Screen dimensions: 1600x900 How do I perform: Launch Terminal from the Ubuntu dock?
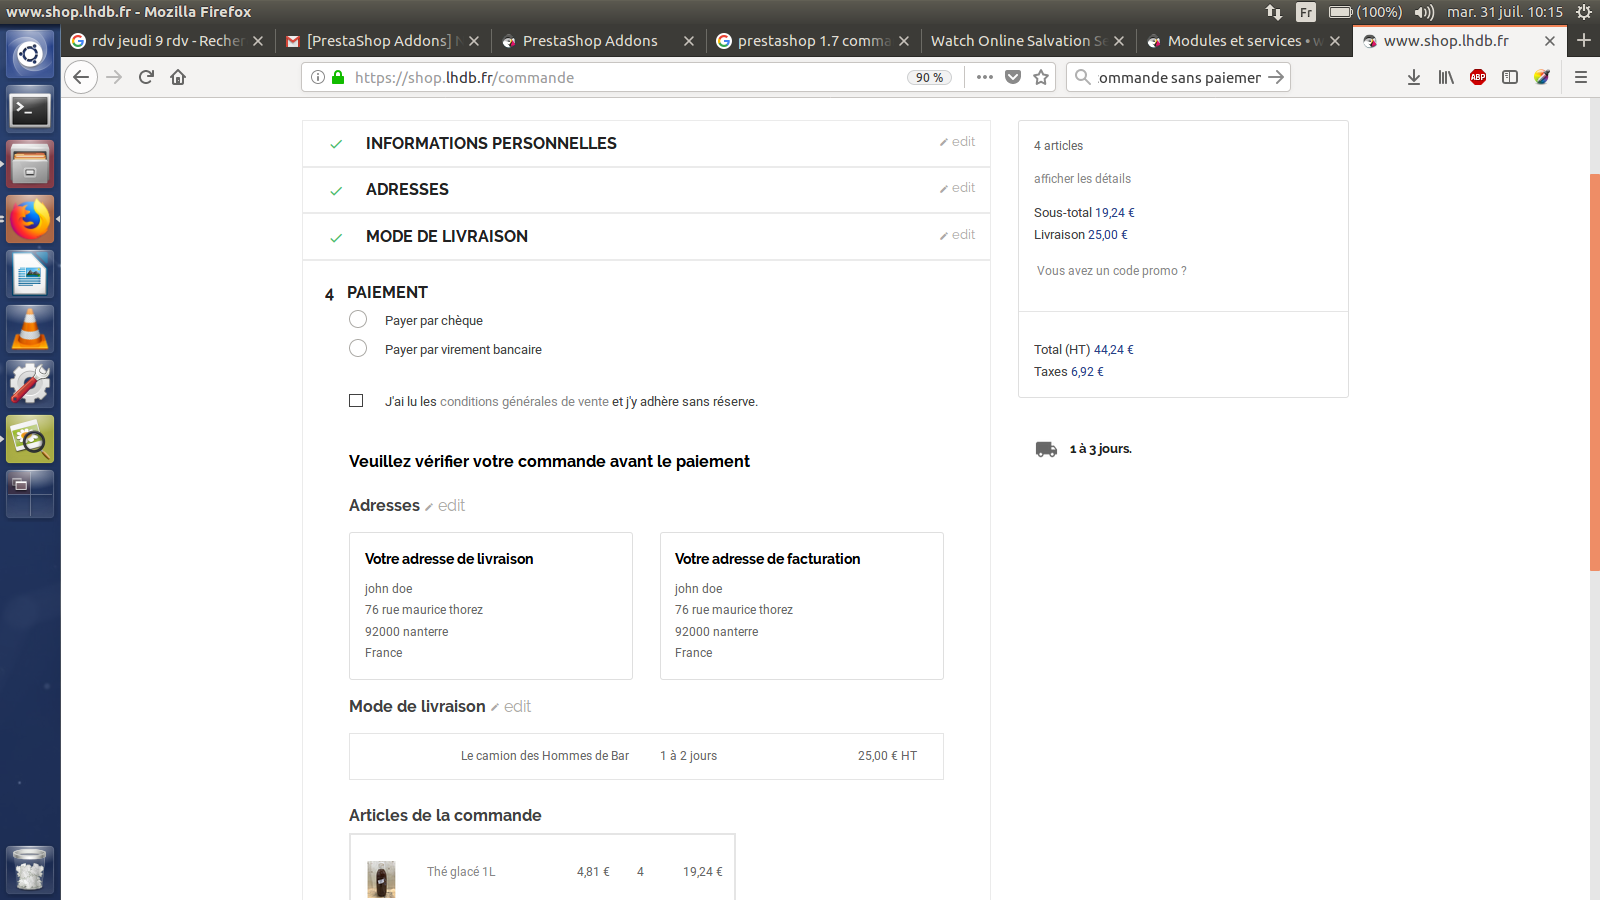[x=30, y=110]
